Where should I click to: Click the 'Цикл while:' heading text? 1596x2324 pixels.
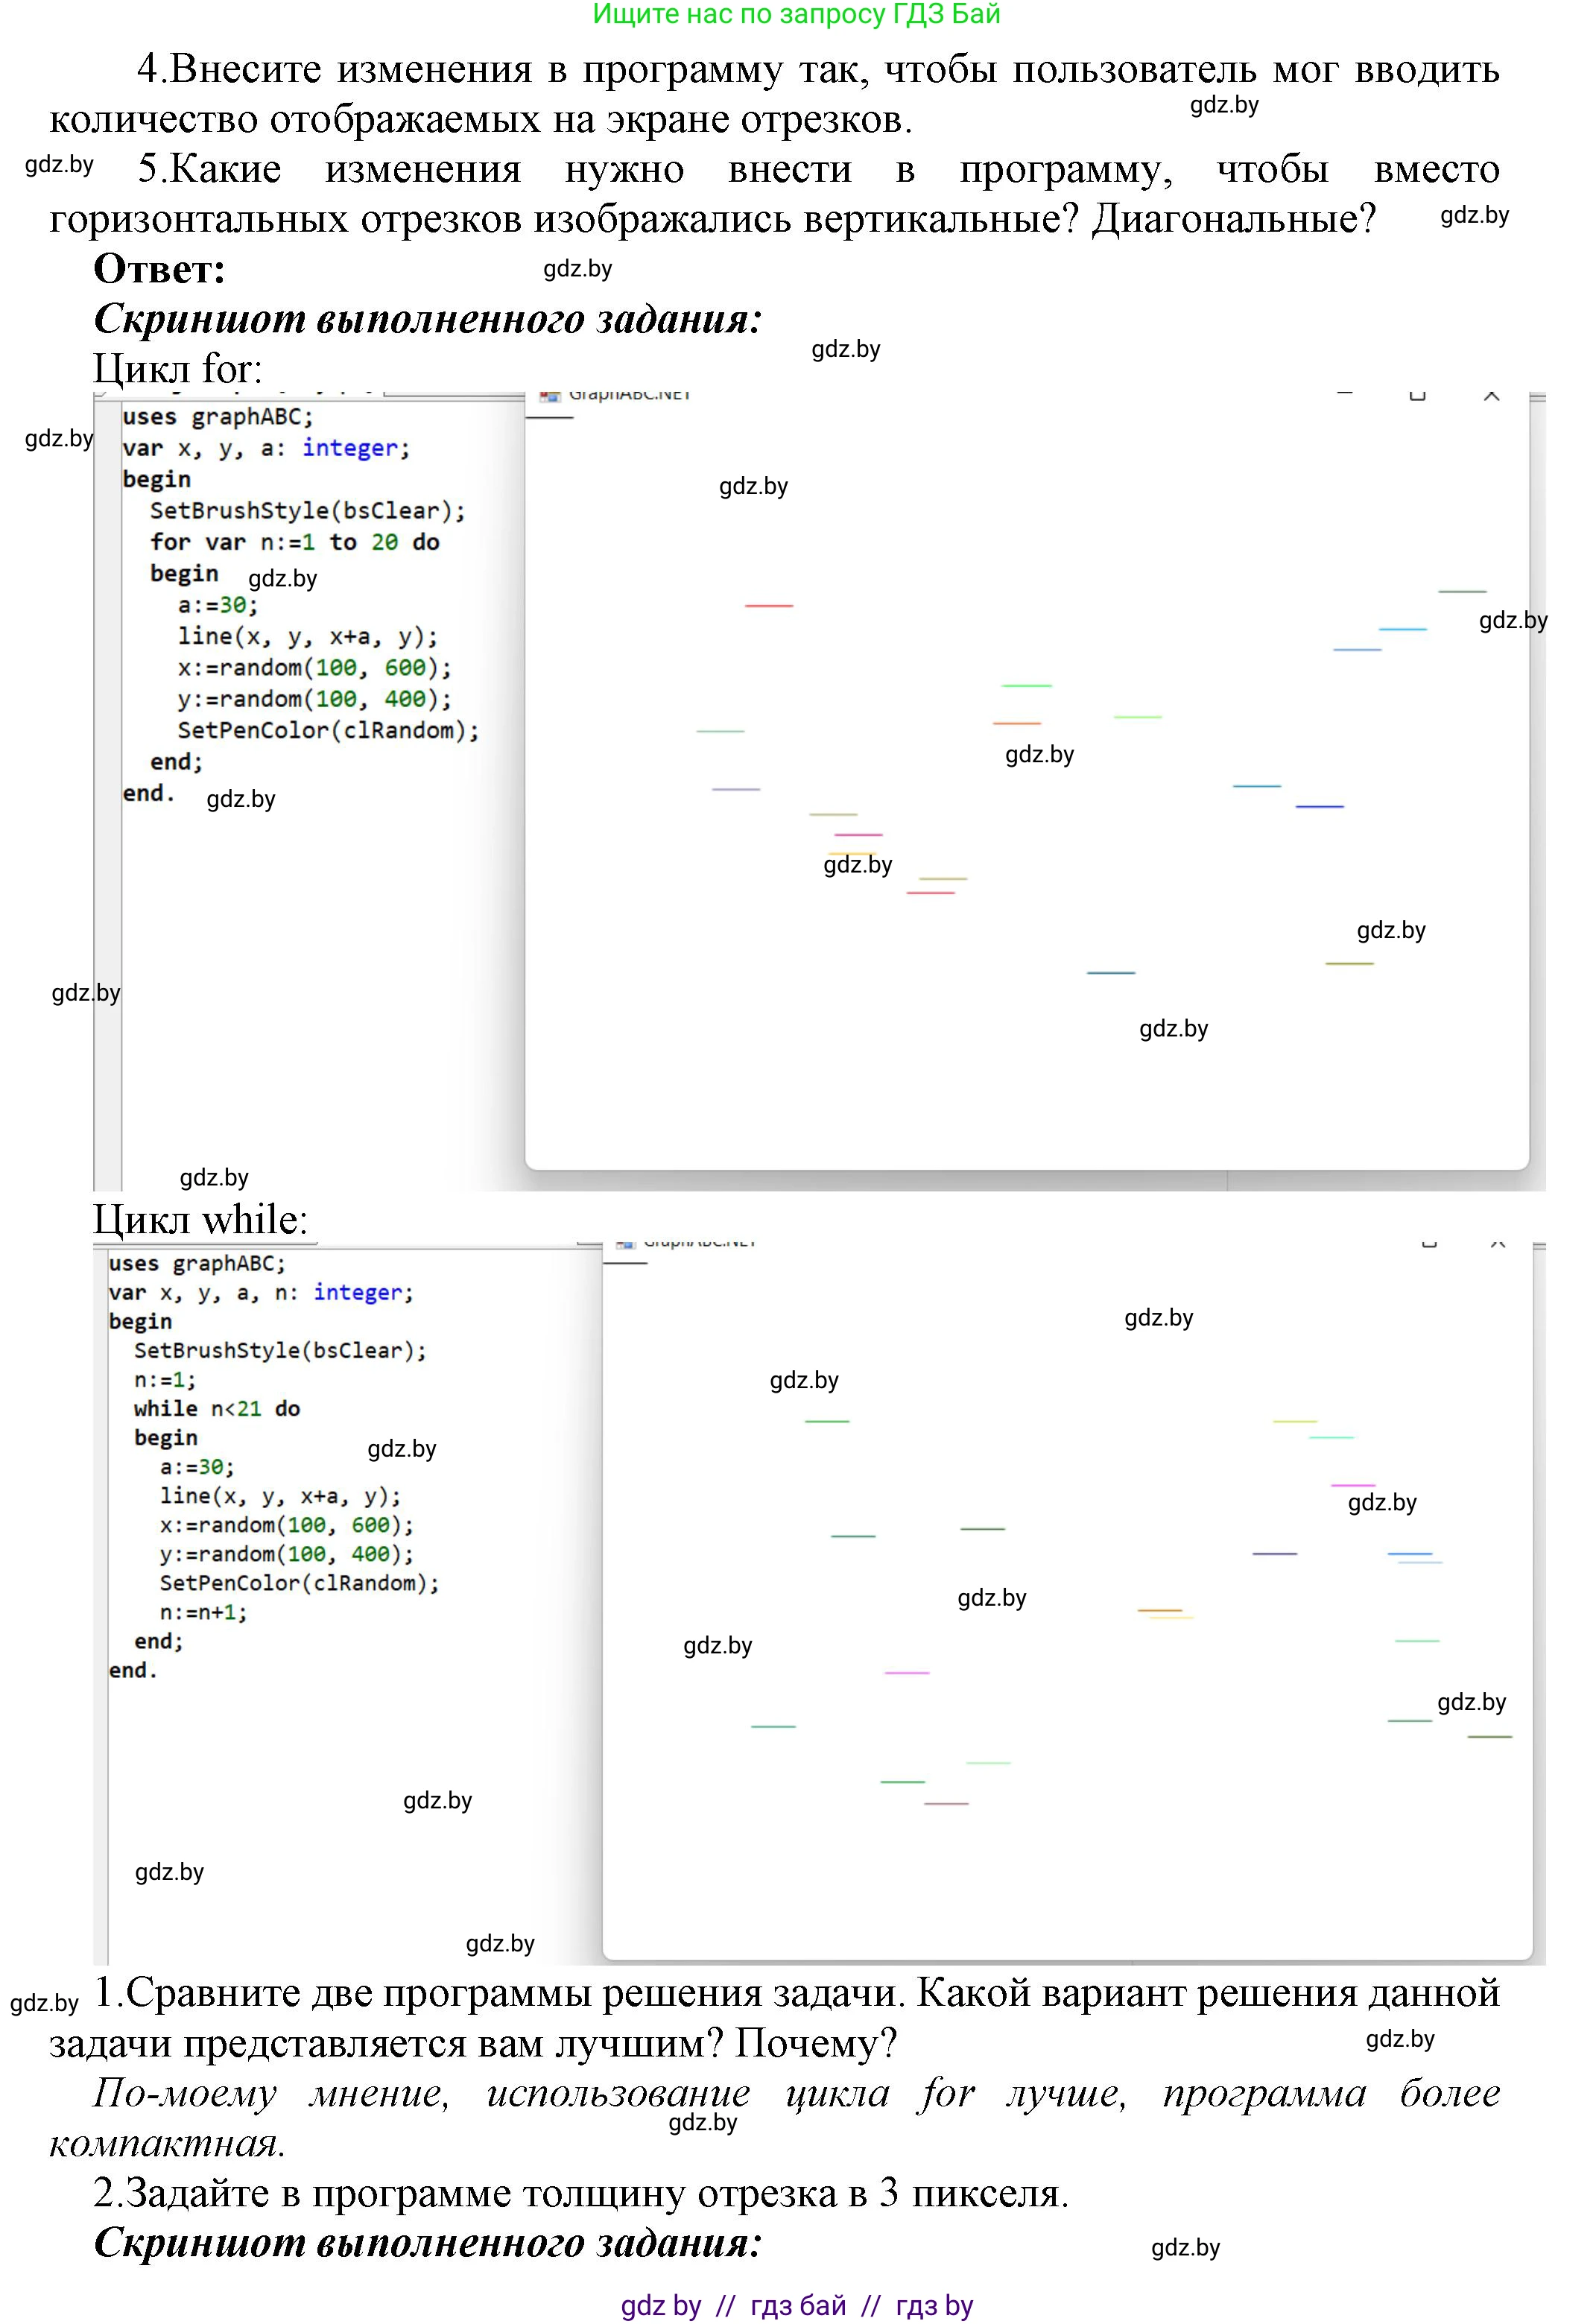[x=200, y=1220]
